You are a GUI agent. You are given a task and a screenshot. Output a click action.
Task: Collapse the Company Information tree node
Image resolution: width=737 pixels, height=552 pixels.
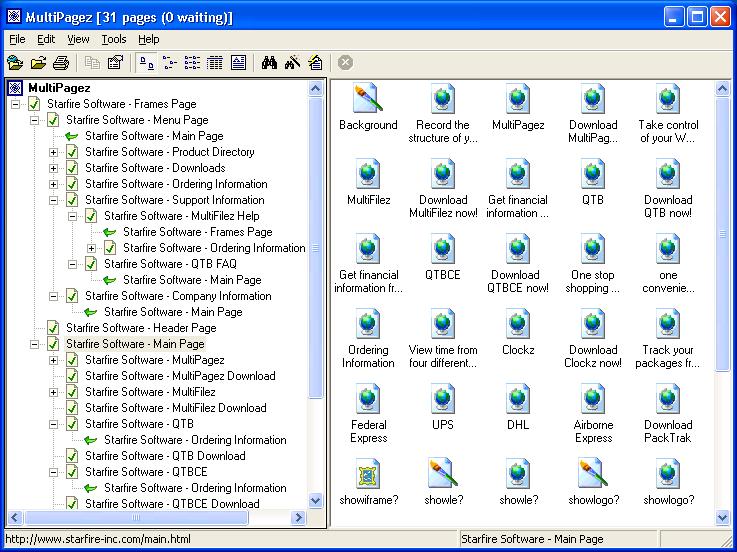tap(54, 296)
